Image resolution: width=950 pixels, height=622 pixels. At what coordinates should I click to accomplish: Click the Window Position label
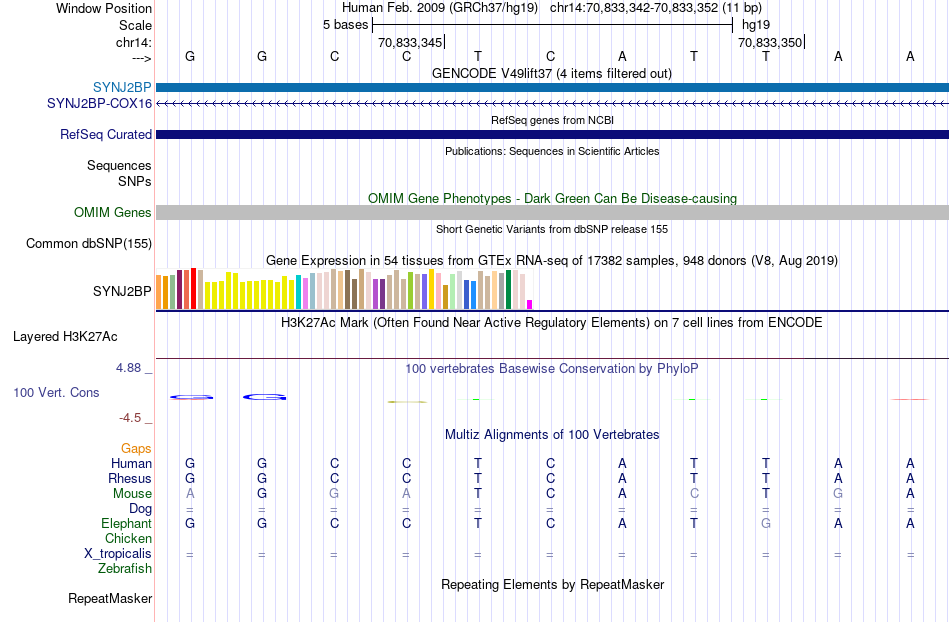tap(104, 8)
